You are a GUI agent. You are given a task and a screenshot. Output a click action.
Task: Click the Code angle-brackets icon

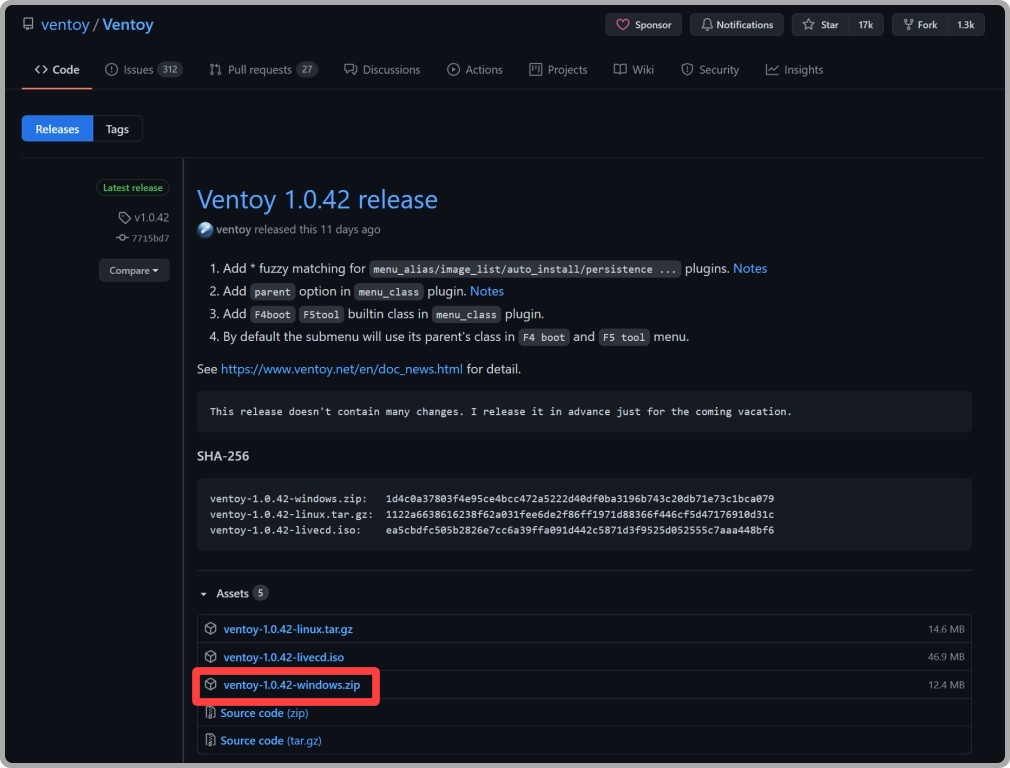41,70
